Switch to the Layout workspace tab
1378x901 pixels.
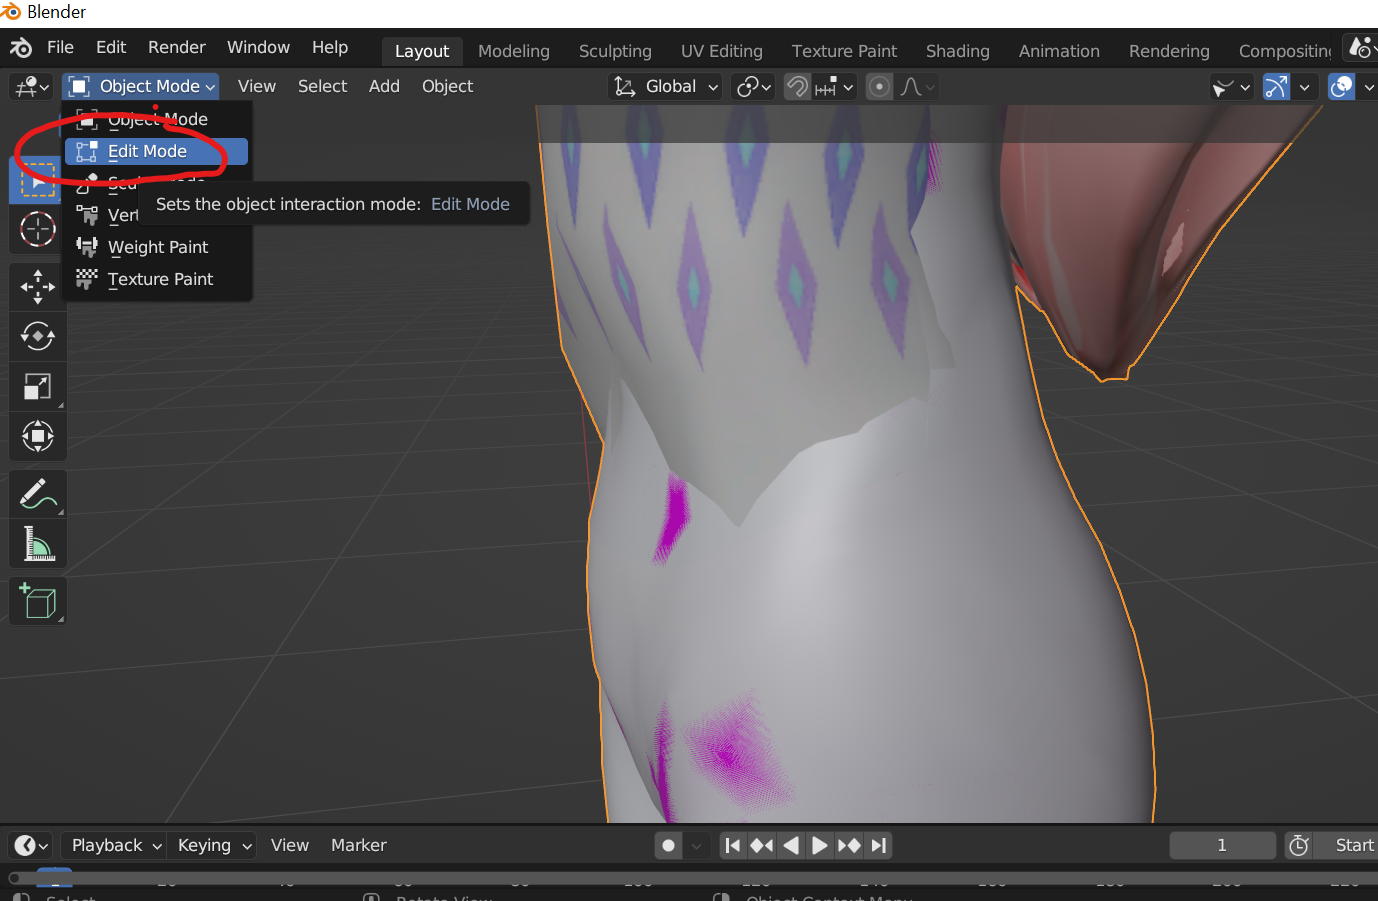(x=422, y=51)
